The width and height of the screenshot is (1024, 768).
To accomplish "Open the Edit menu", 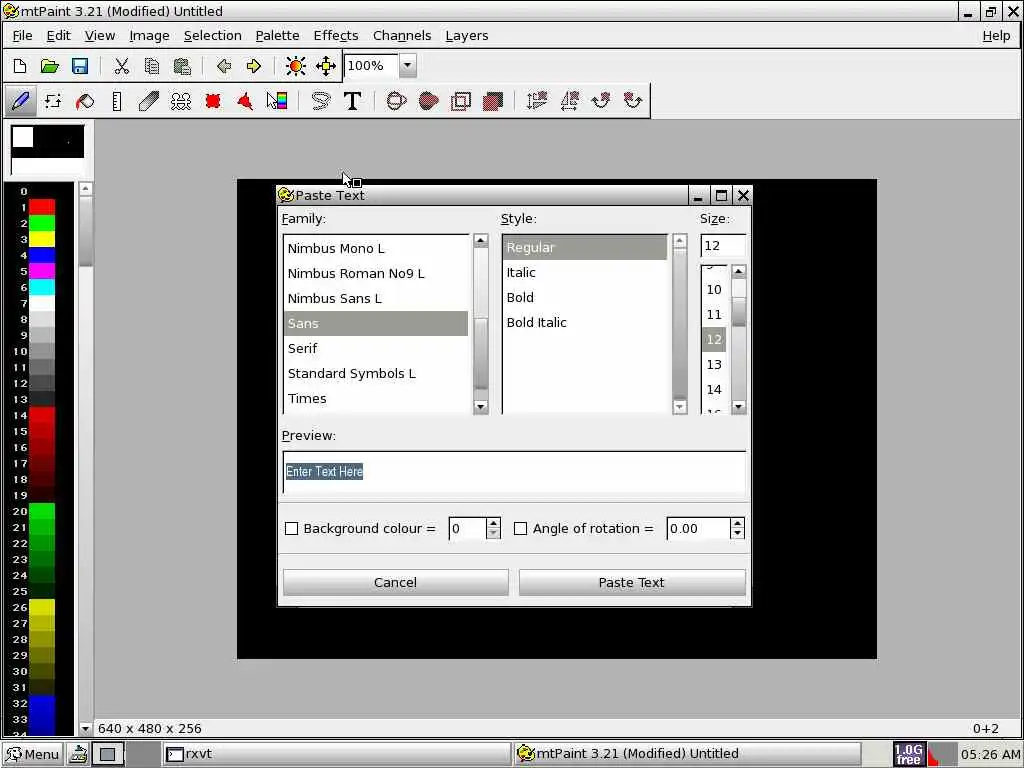I will click(58, 36).
